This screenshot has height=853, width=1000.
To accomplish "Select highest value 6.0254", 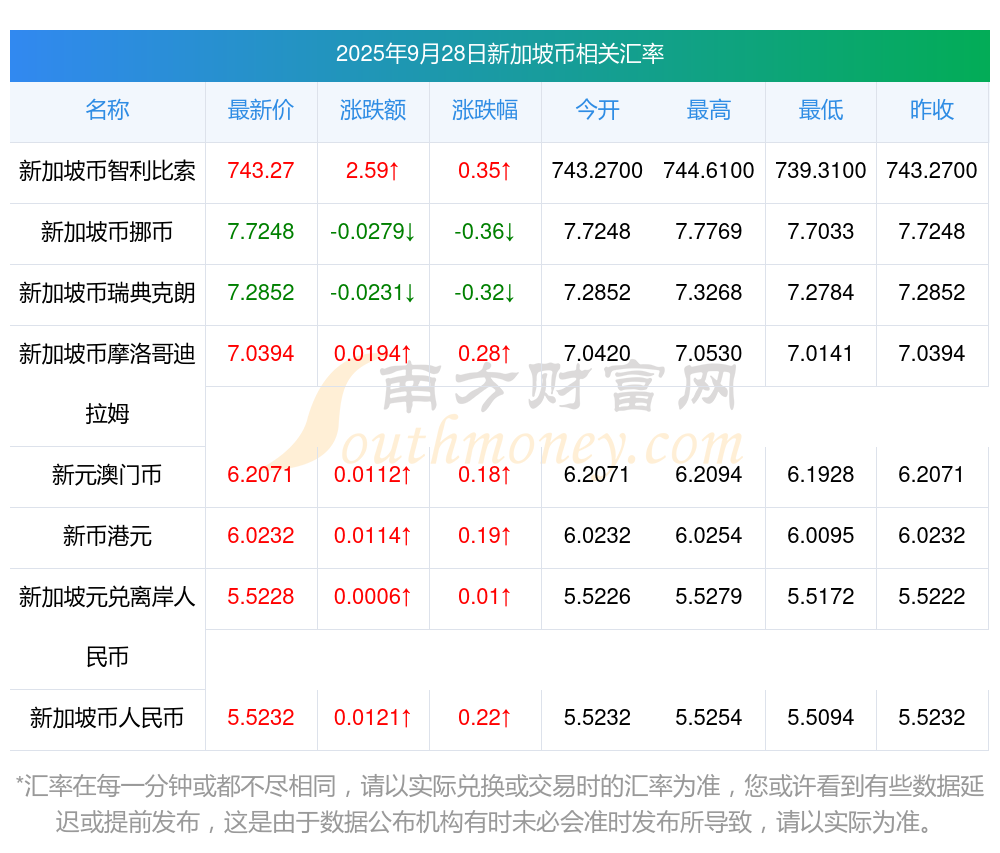I will [x=709, y=536].
